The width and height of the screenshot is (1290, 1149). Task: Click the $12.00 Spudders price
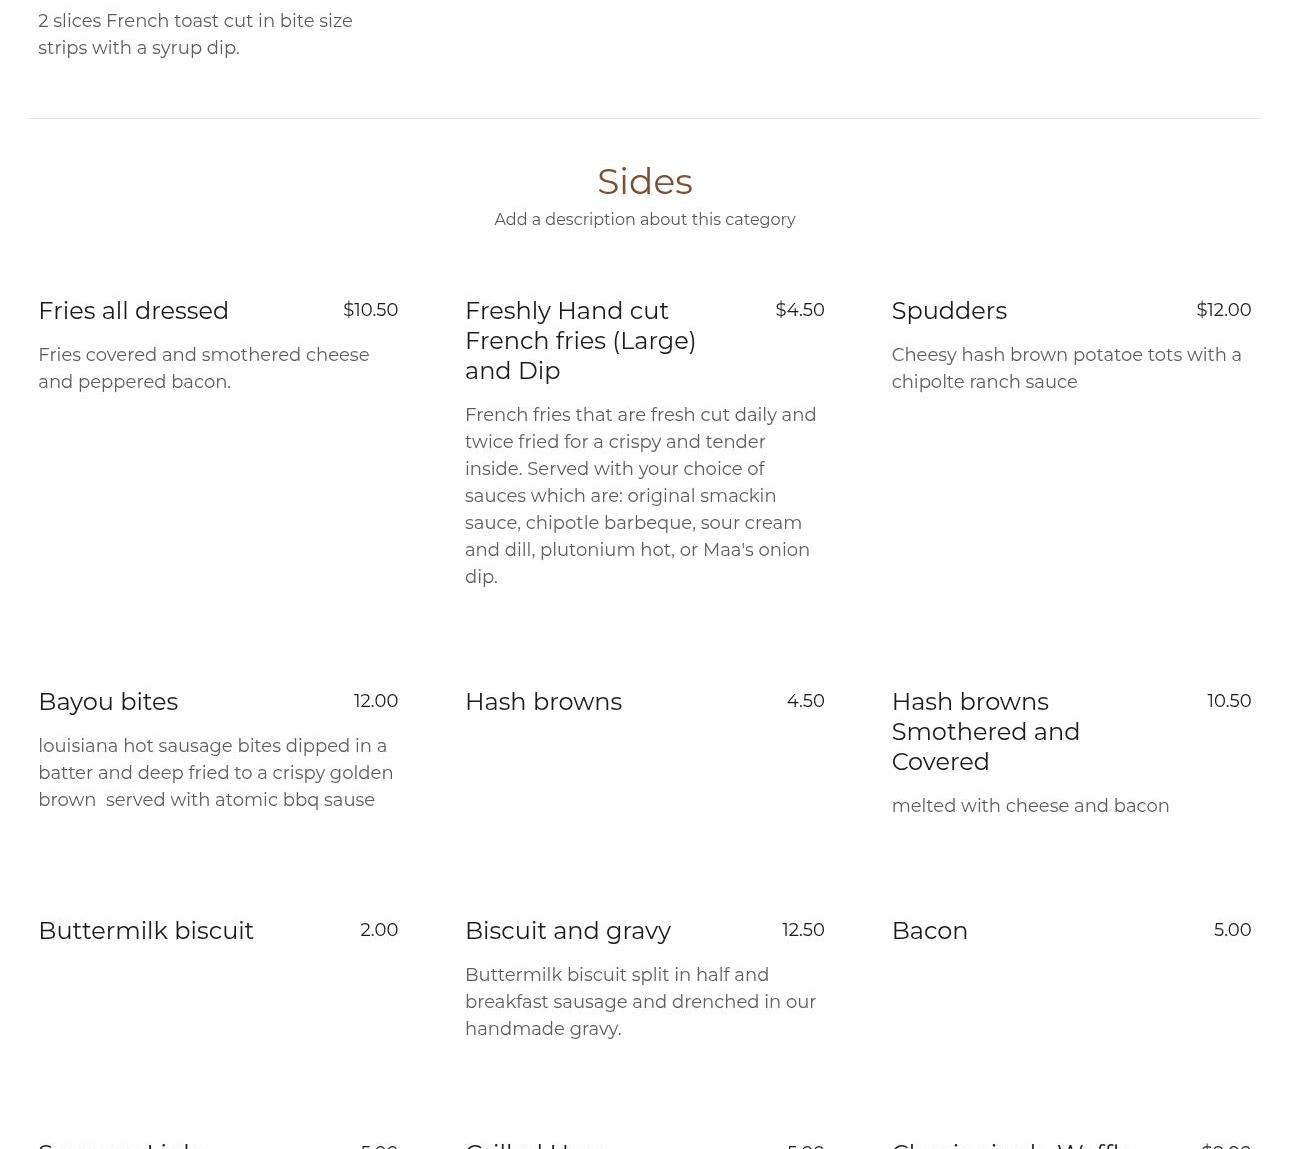click(1223, 310)
